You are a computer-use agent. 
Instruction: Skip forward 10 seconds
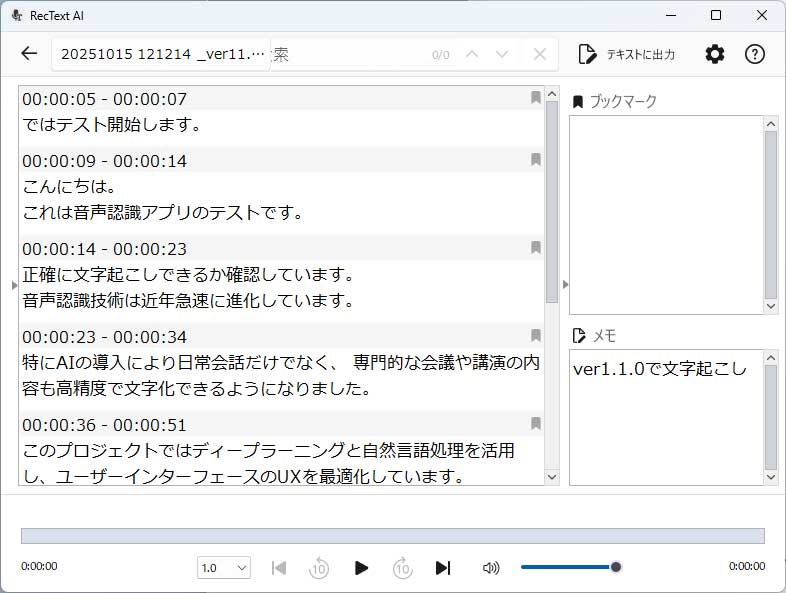[402, 568]
